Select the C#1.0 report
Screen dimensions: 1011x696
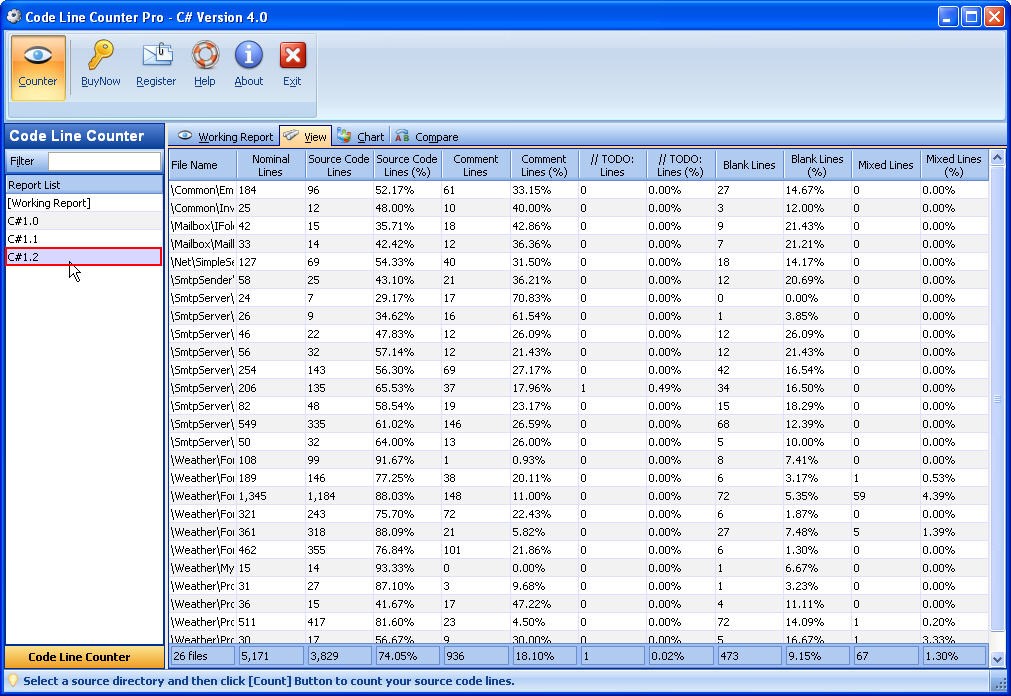point(84,221)
